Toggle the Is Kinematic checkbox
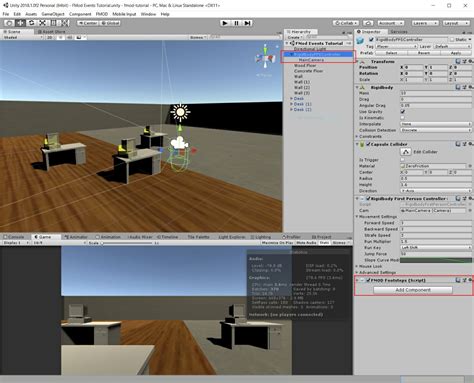Image resolution: width=474 pixels, height=383 pixels. click(x=402, y=118)
